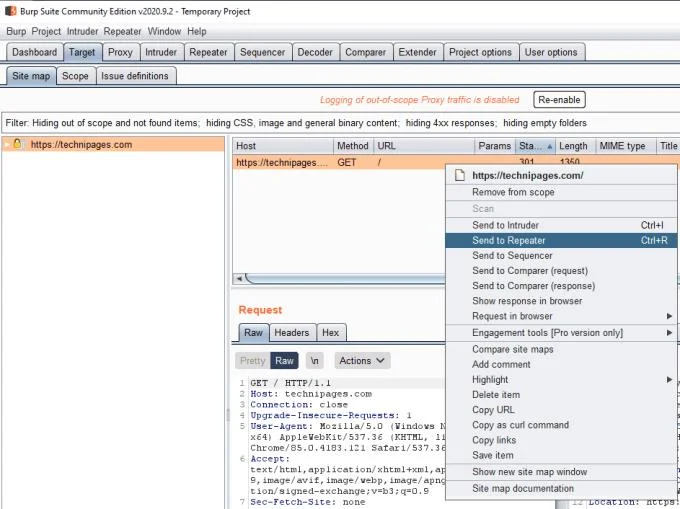
Task: Open the Intruder menu in menu bar
Action: pos(82,31)
